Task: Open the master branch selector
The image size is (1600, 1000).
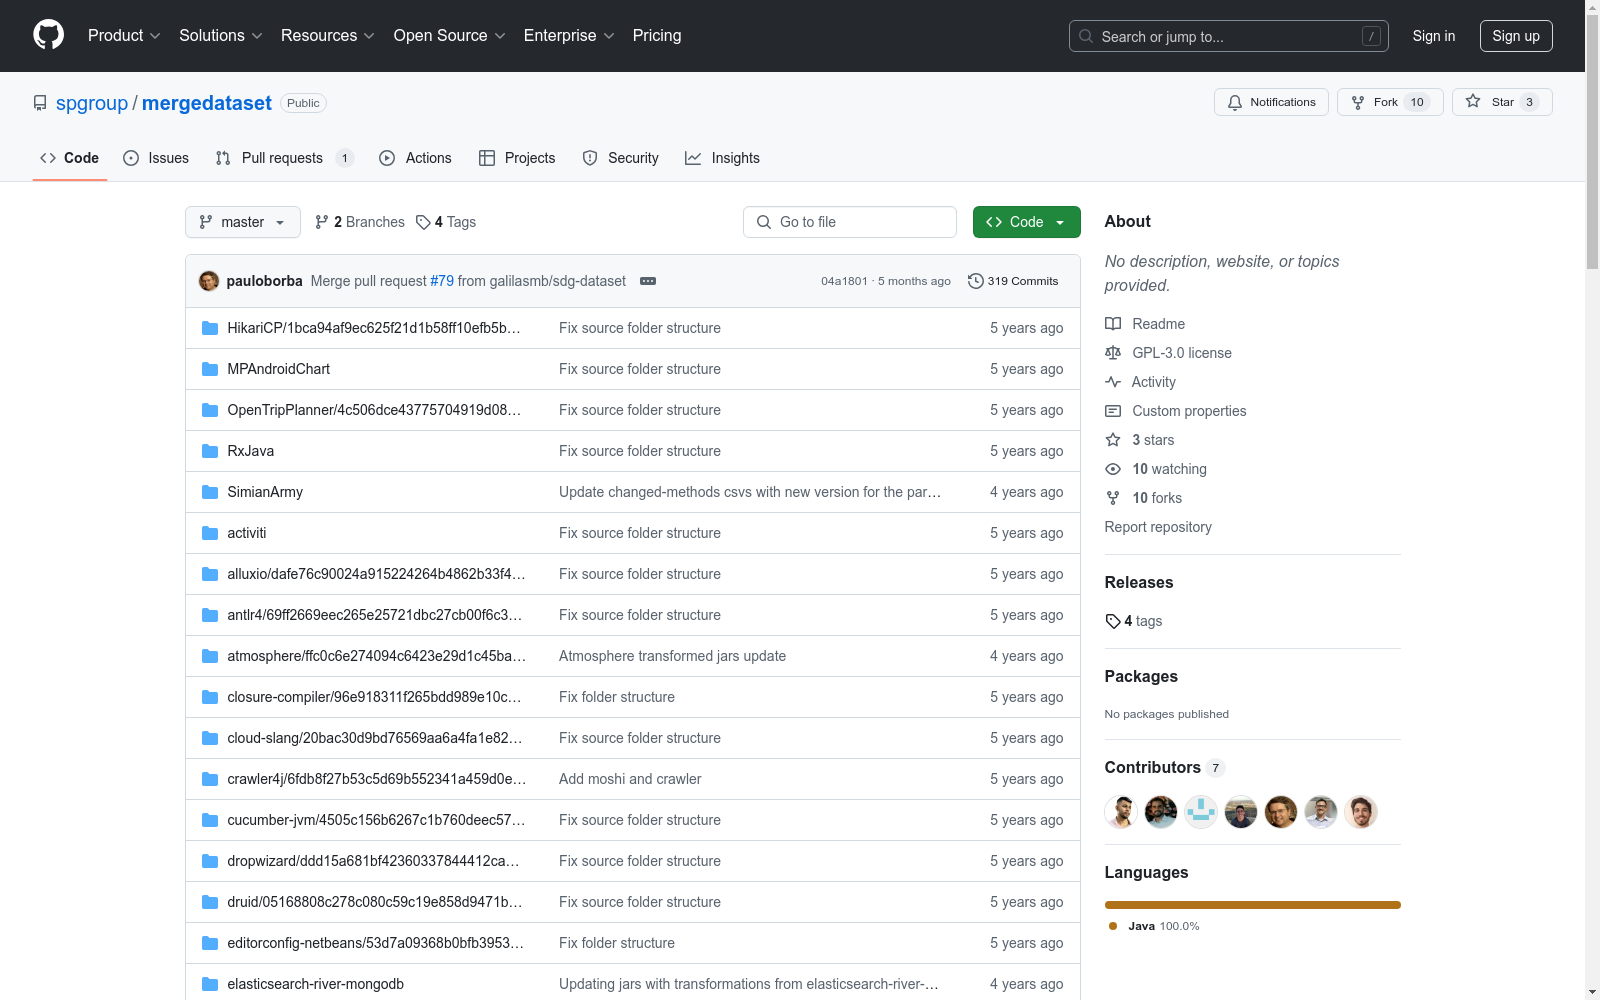Action: (x=243, y=222)
